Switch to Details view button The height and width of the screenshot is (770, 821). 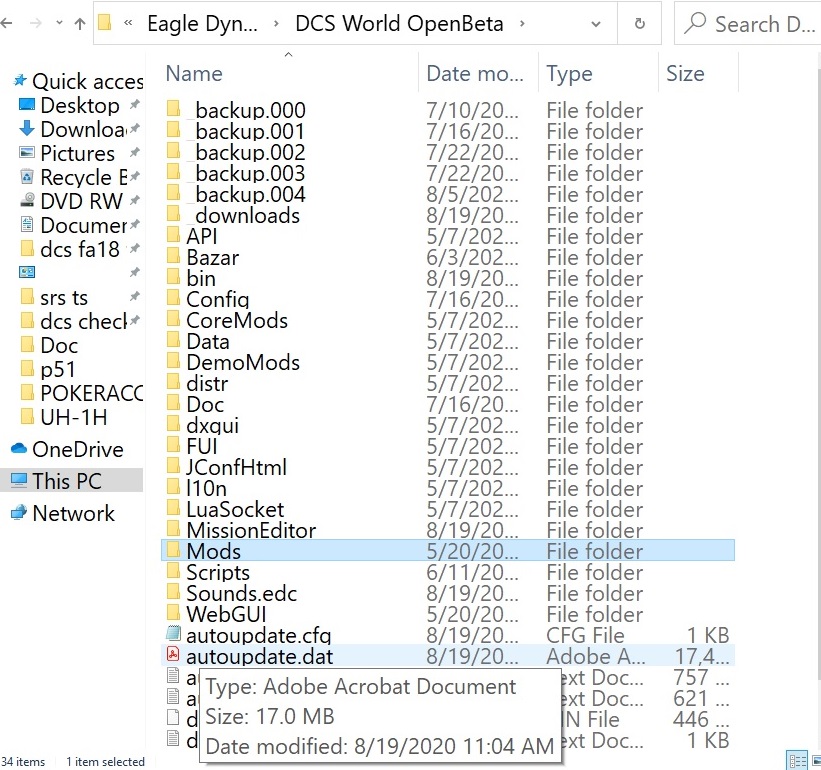tap(798, 760)
